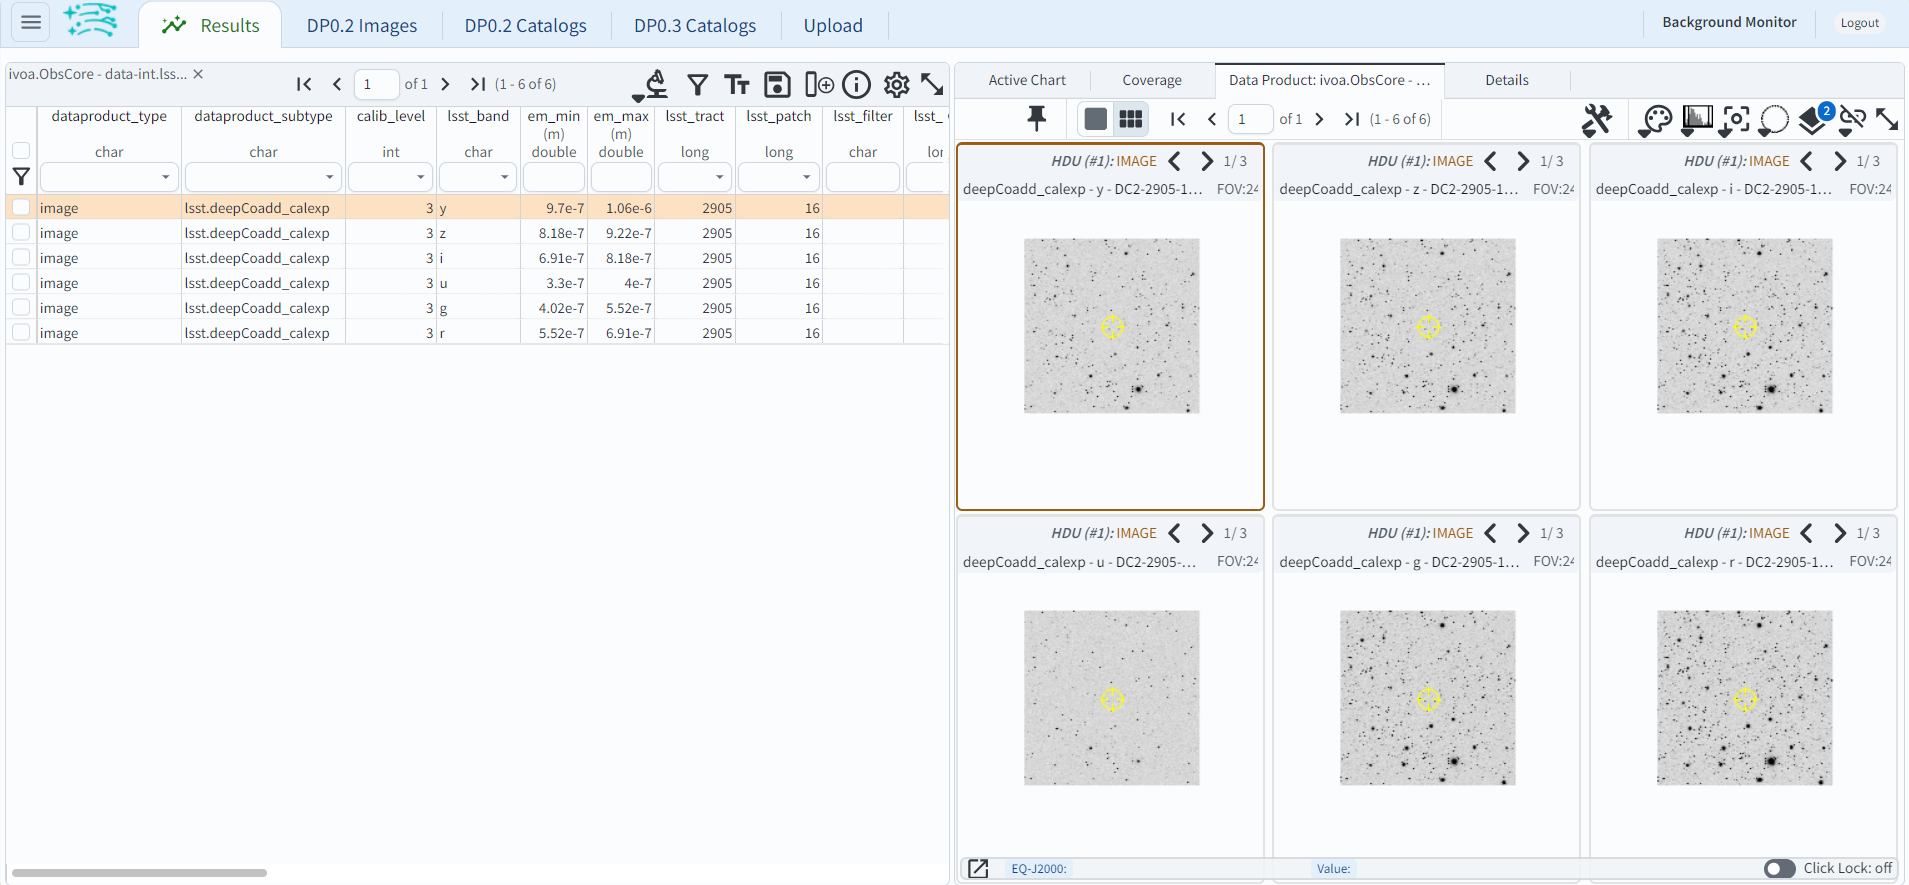The height and width of the screenshot is (885, 1909).
Task: Toggle table text view icon
Action: coord(737,85)
